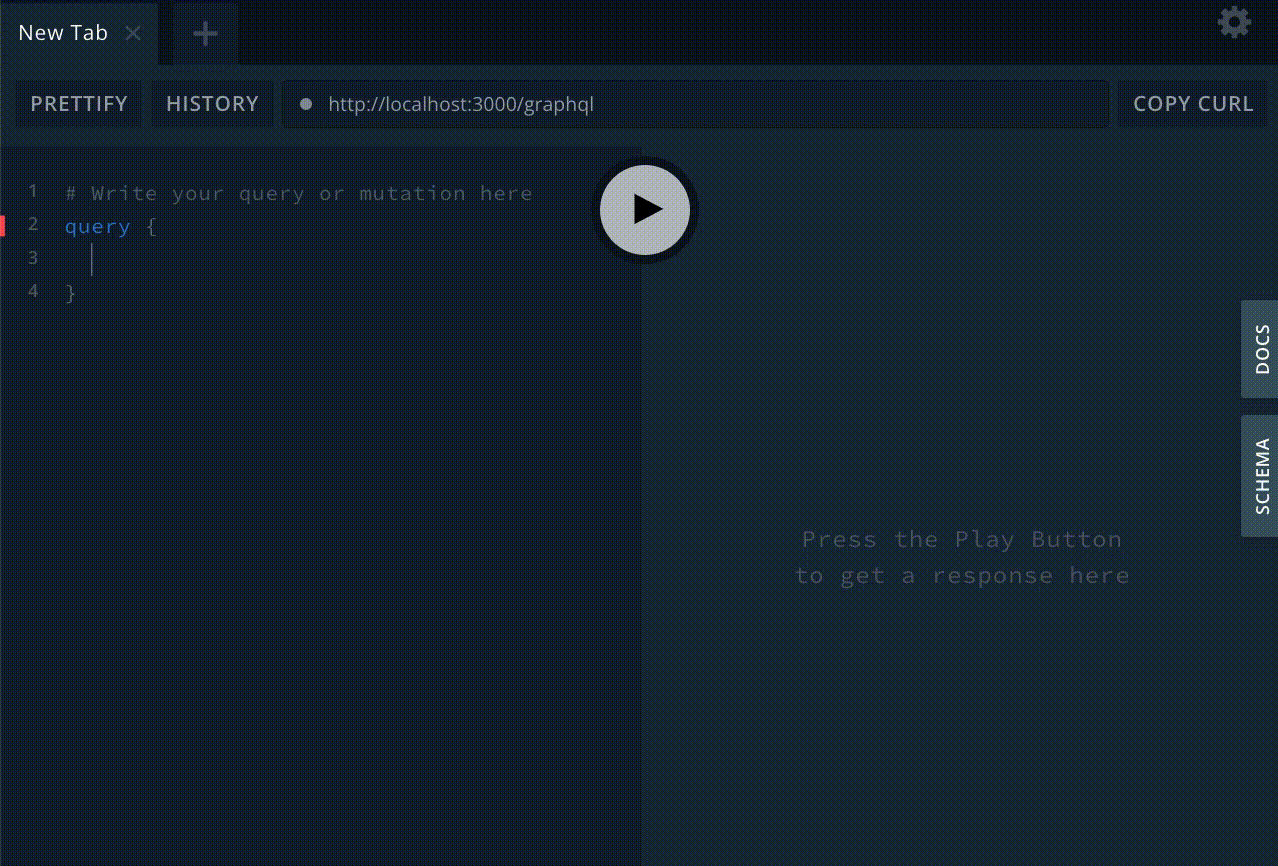Click the red gutter marker on line 2

(x=3, y=226)
